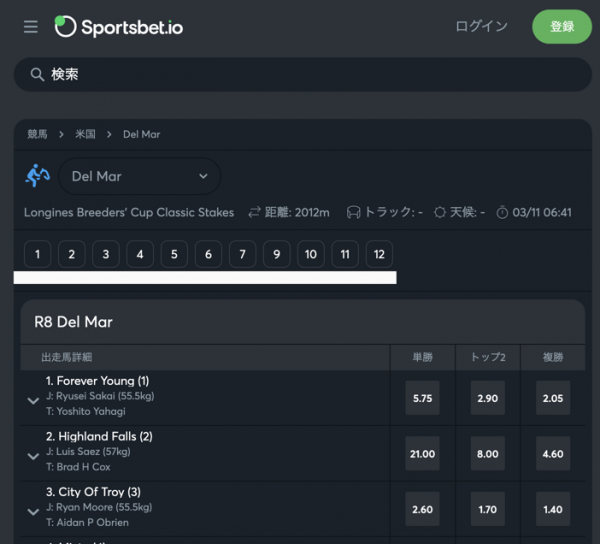The width and height of the screenshot is (600, 544).
Task: Click the race time clock icon
Action: click(x=502, y=213)
